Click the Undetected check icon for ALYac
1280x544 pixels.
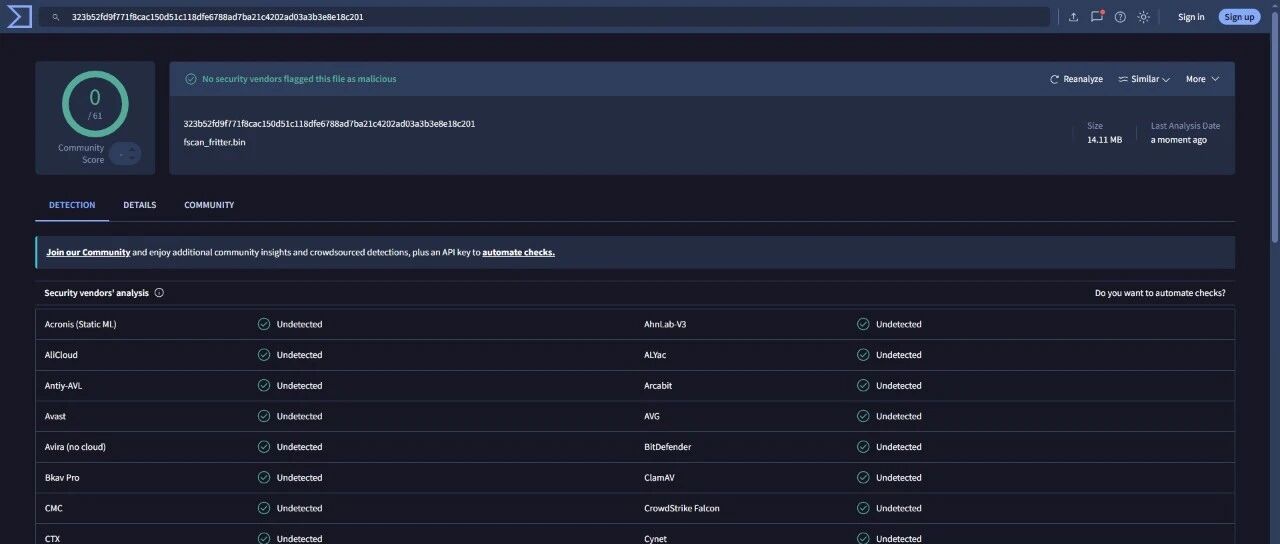click(x=863, y=355)
